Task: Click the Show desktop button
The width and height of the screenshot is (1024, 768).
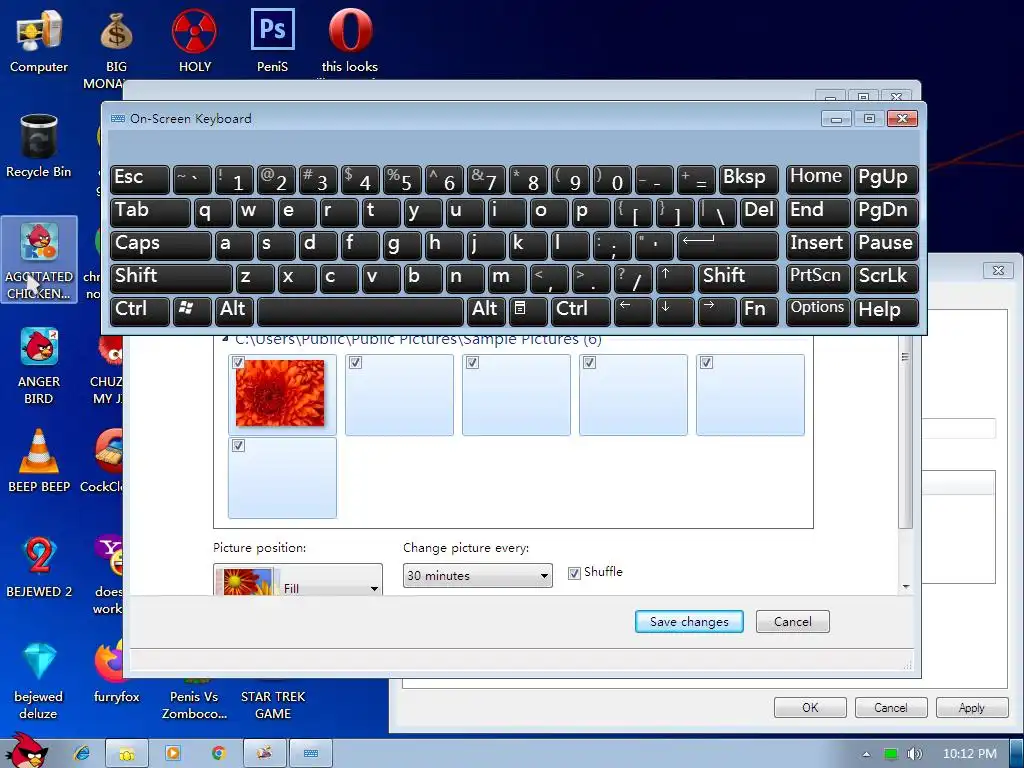Action: tap(1017, 754)
